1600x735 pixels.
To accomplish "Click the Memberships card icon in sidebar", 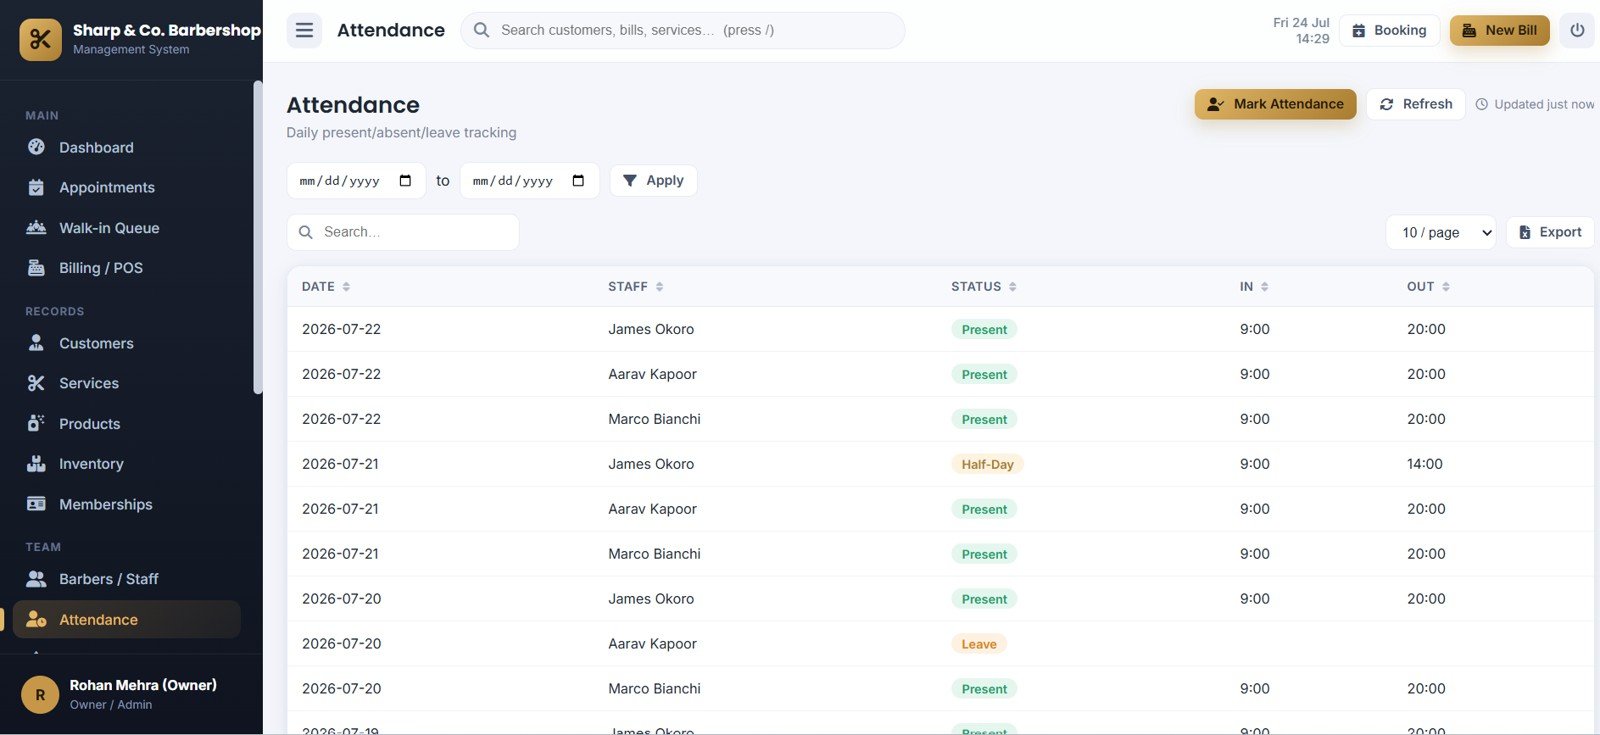I will pyautogui.click(x=36, y=504).
